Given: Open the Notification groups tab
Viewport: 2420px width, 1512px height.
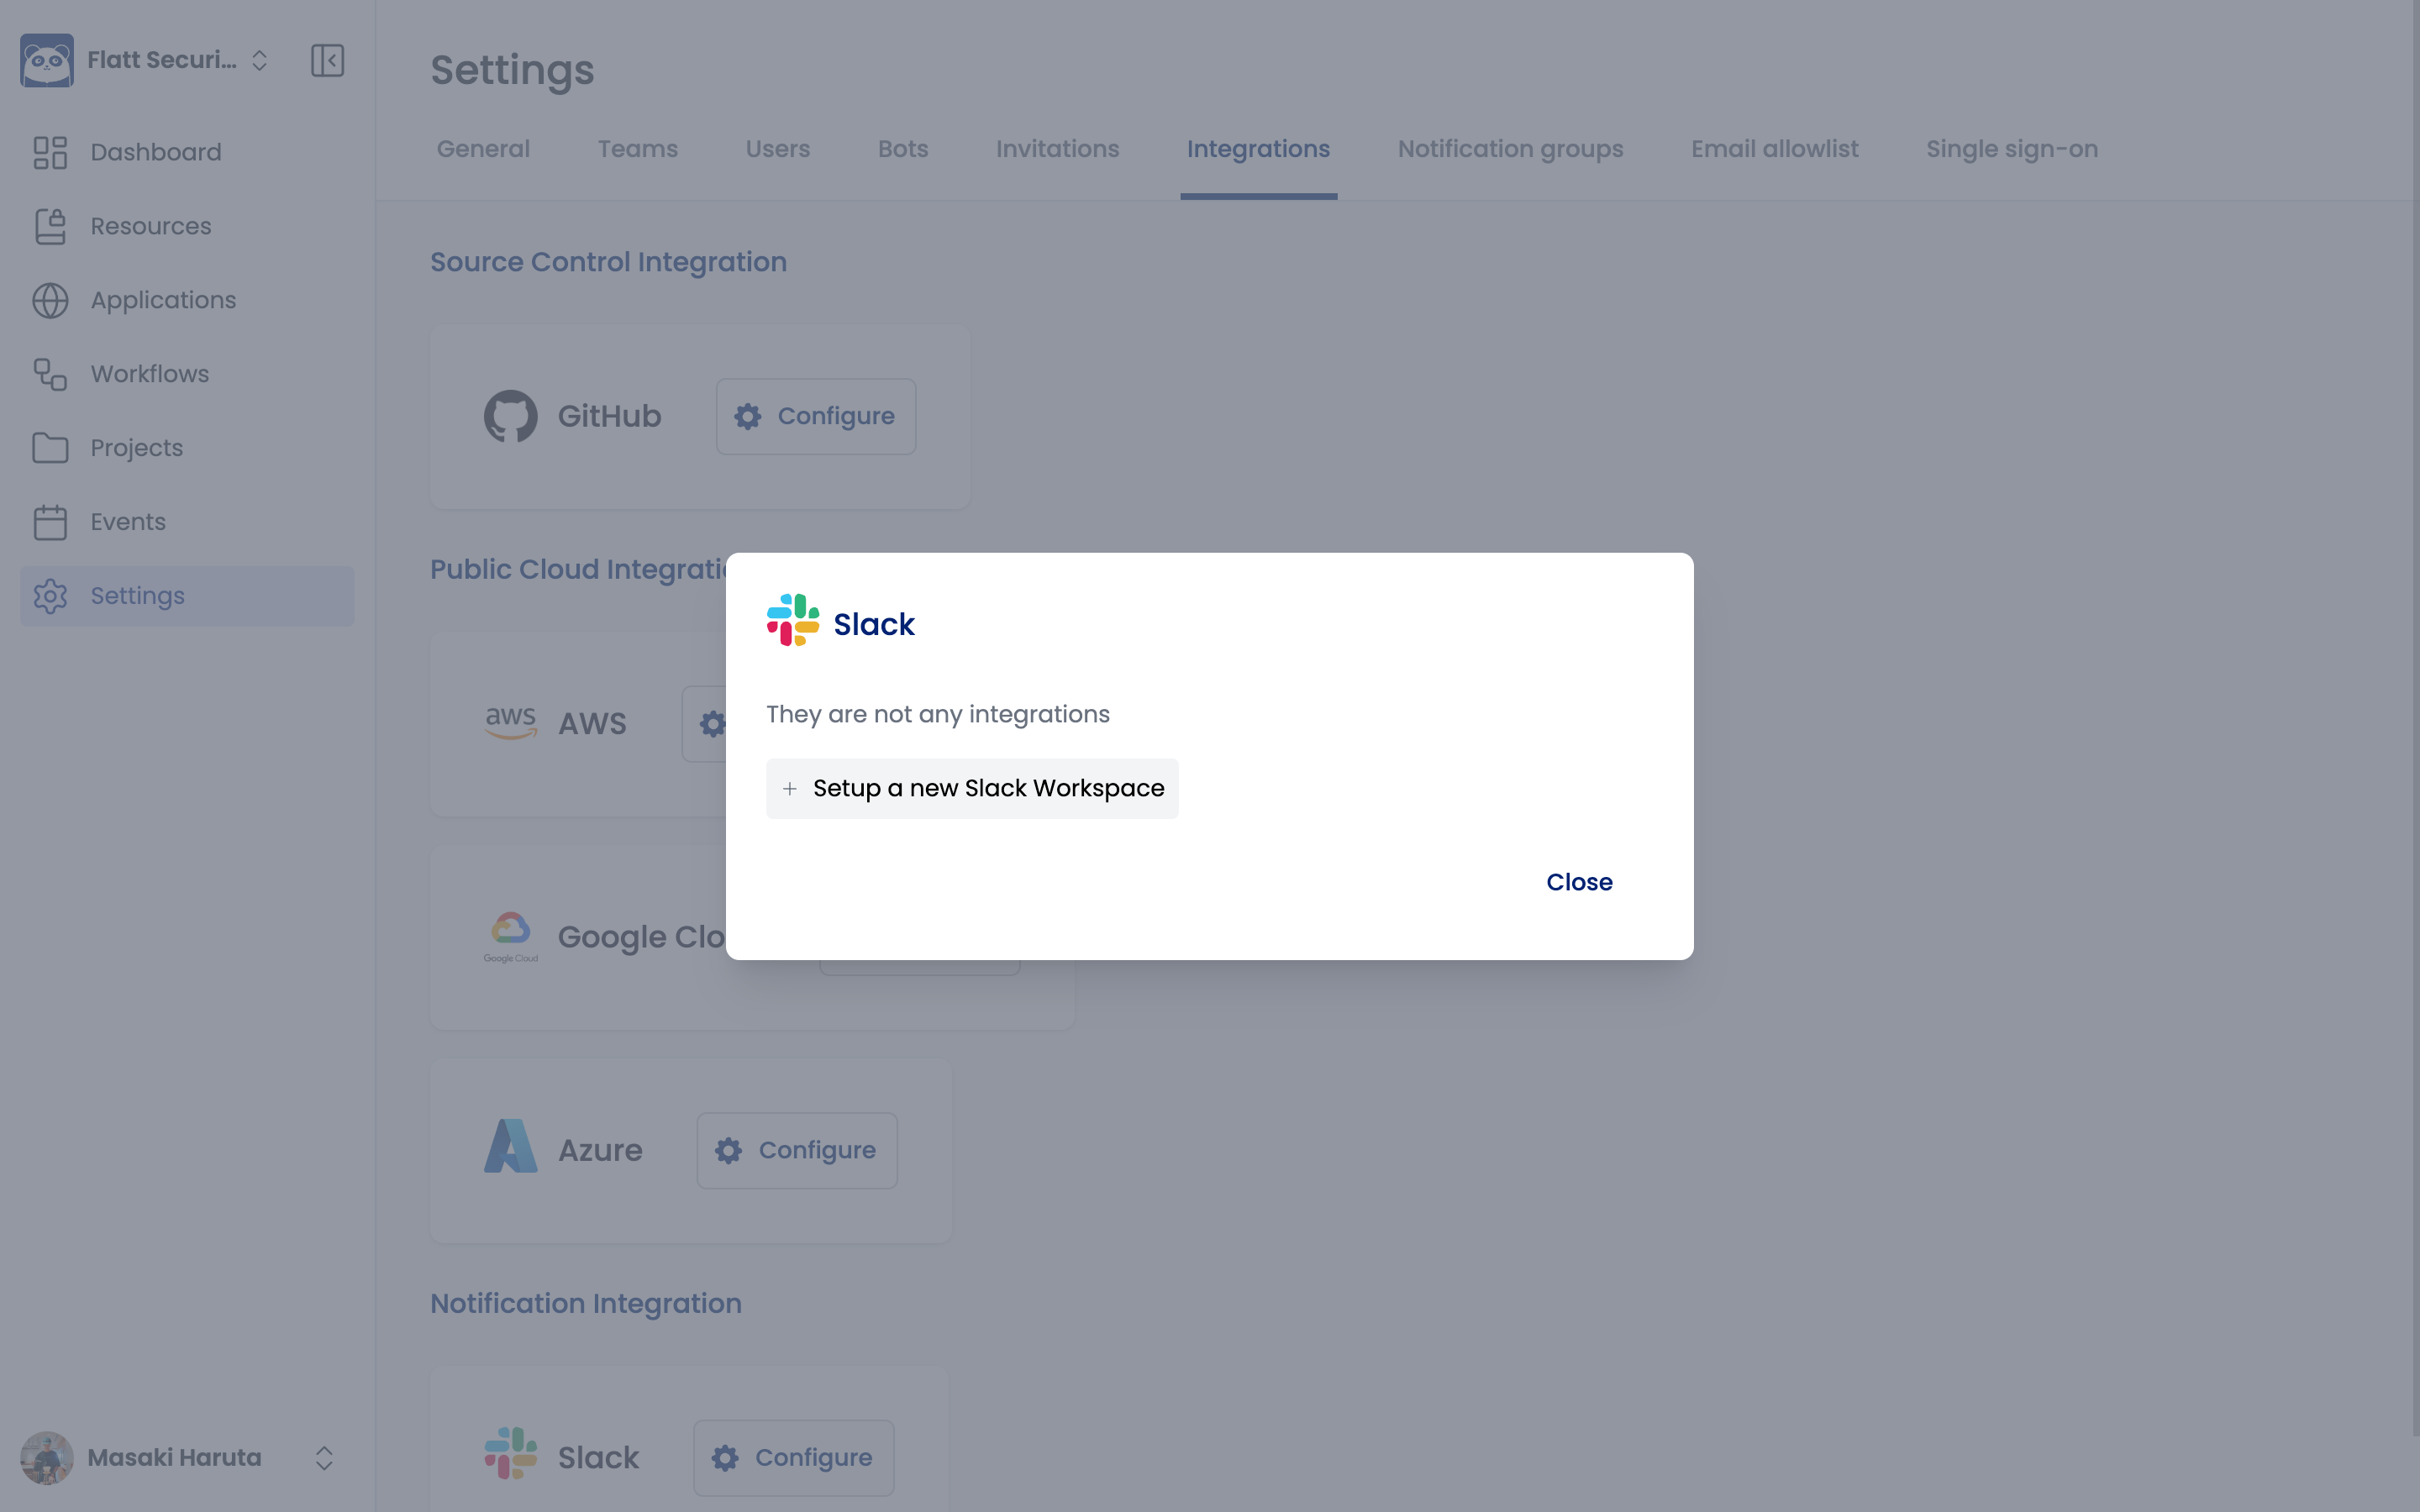Looking at the screenshot, I should tap(1510, 149).
